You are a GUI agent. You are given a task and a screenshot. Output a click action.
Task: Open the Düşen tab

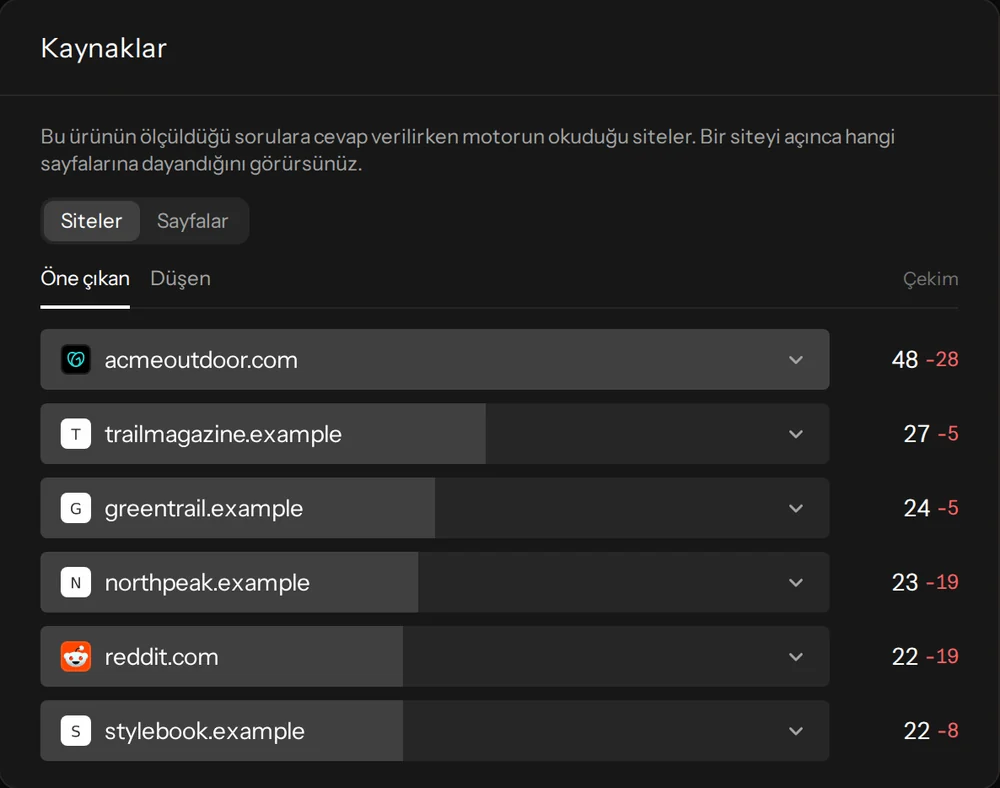pos(180,279)
